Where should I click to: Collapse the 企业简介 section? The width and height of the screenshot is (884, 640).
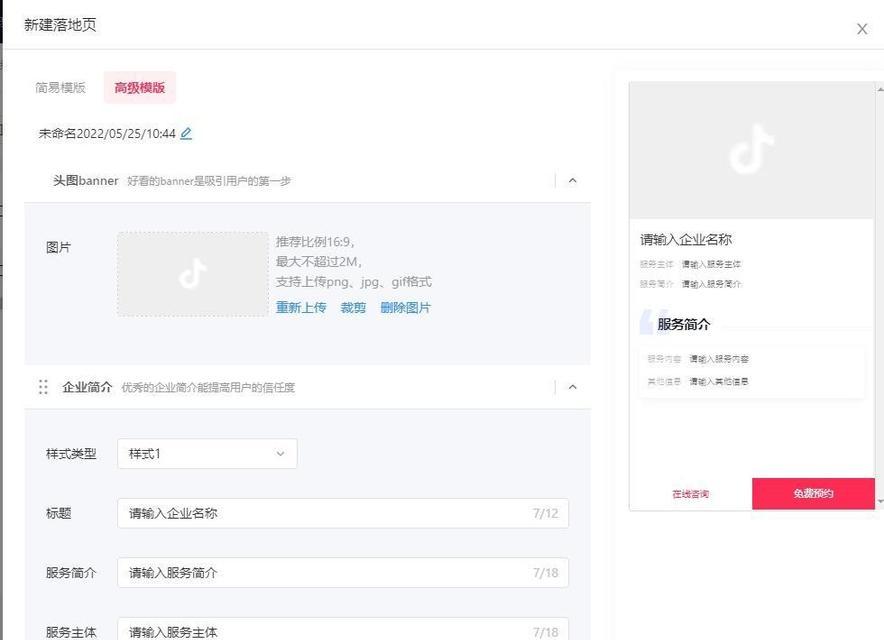(572, 387)
